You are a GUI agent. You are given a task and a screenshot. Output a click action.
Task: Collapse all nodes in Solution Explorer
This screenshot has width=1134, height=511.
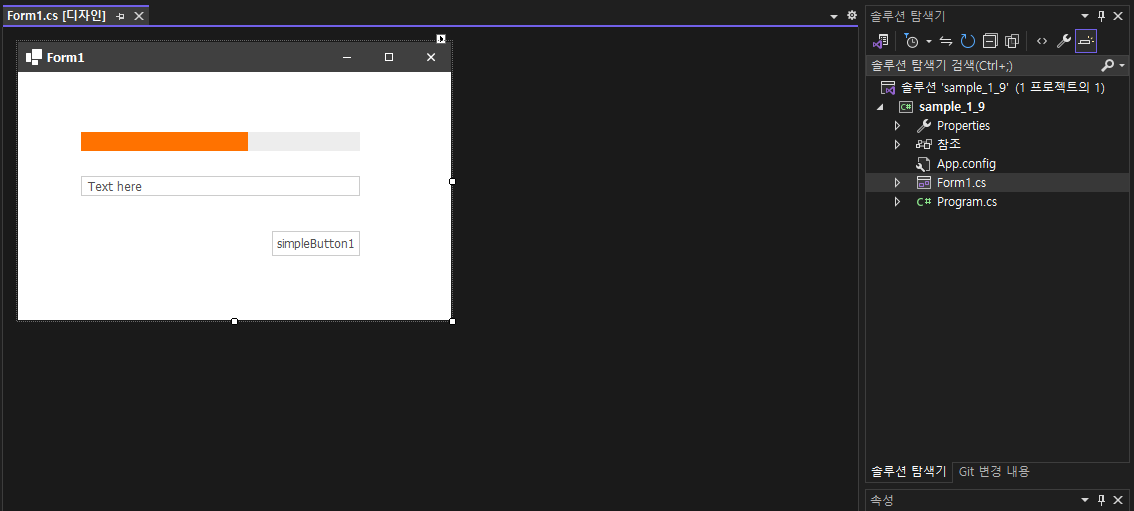(990, 41)
